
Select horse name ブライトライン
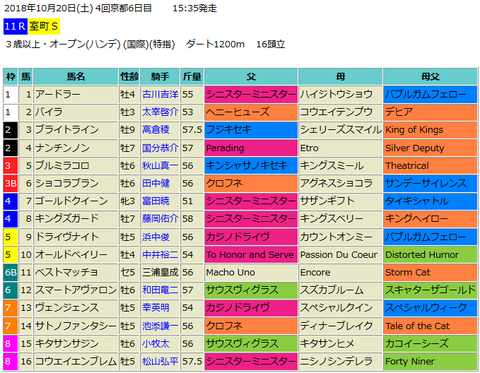(x=67, y=130)
